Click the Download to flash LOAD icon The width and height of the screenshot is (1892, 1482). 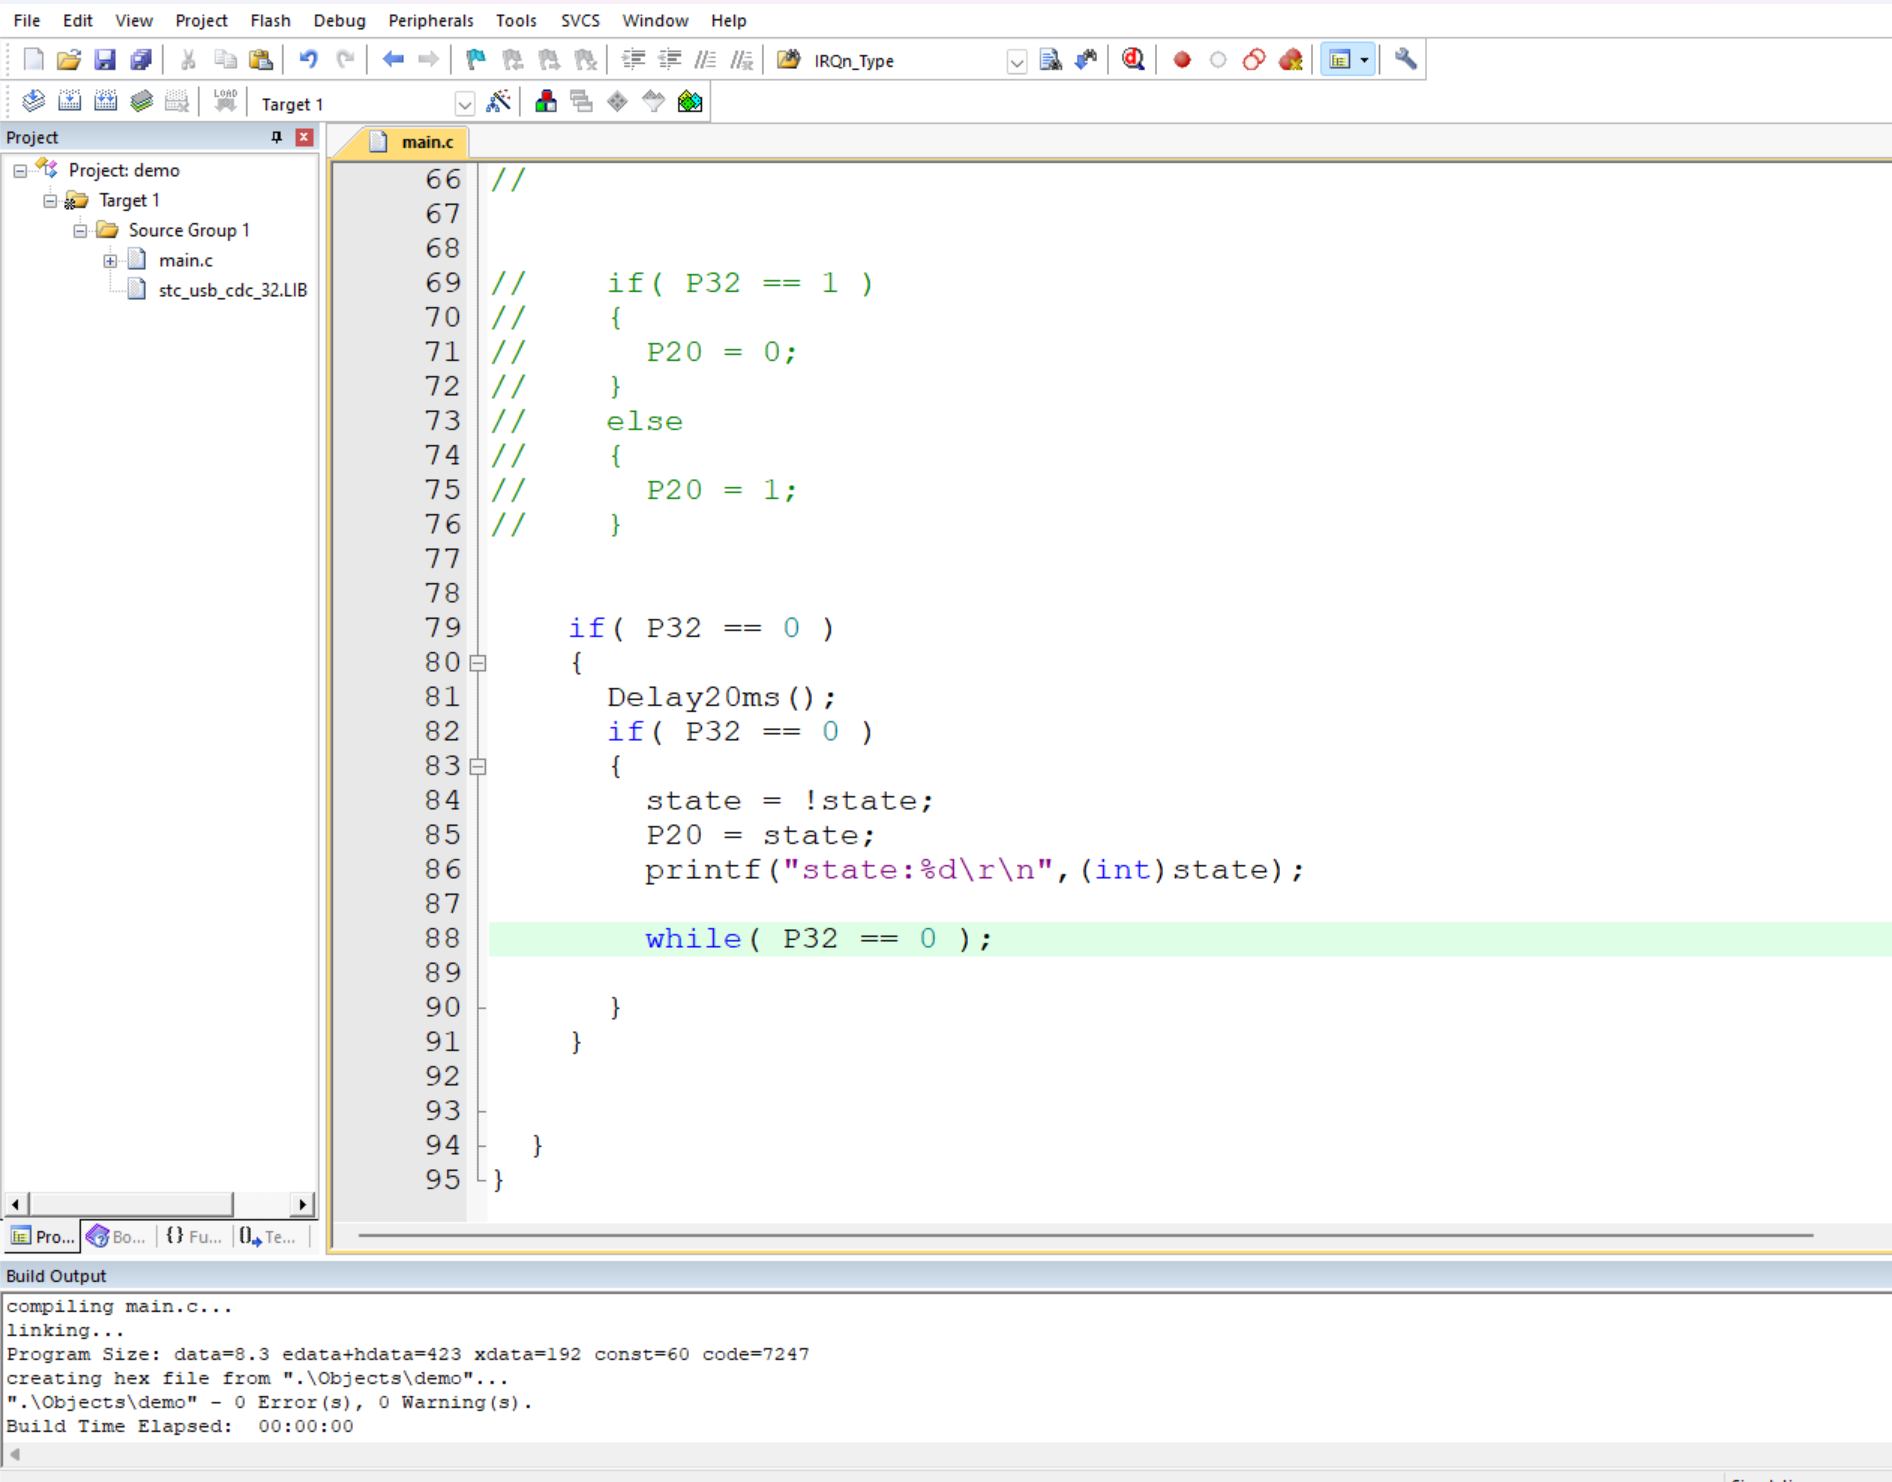pyautogui.click(x=225, y=102)
